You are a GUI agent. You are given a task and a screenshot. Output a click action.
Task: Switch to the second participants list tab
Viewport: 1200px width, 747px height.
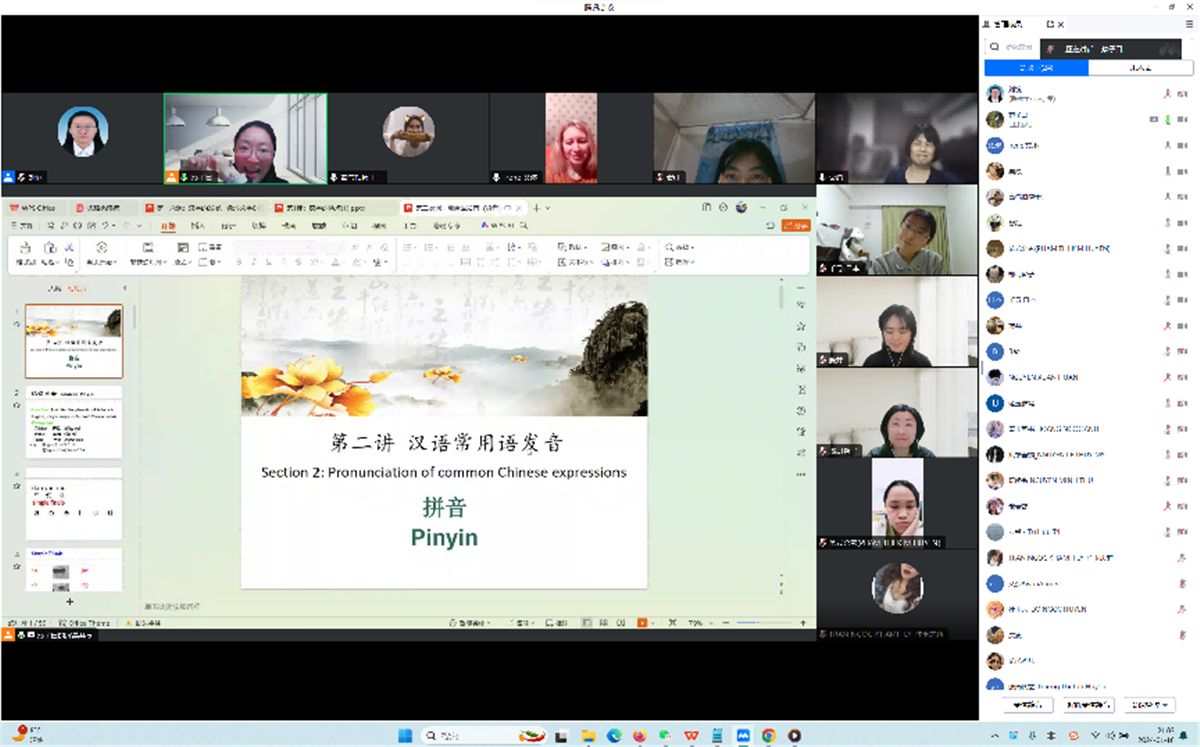click(1140, 68)
